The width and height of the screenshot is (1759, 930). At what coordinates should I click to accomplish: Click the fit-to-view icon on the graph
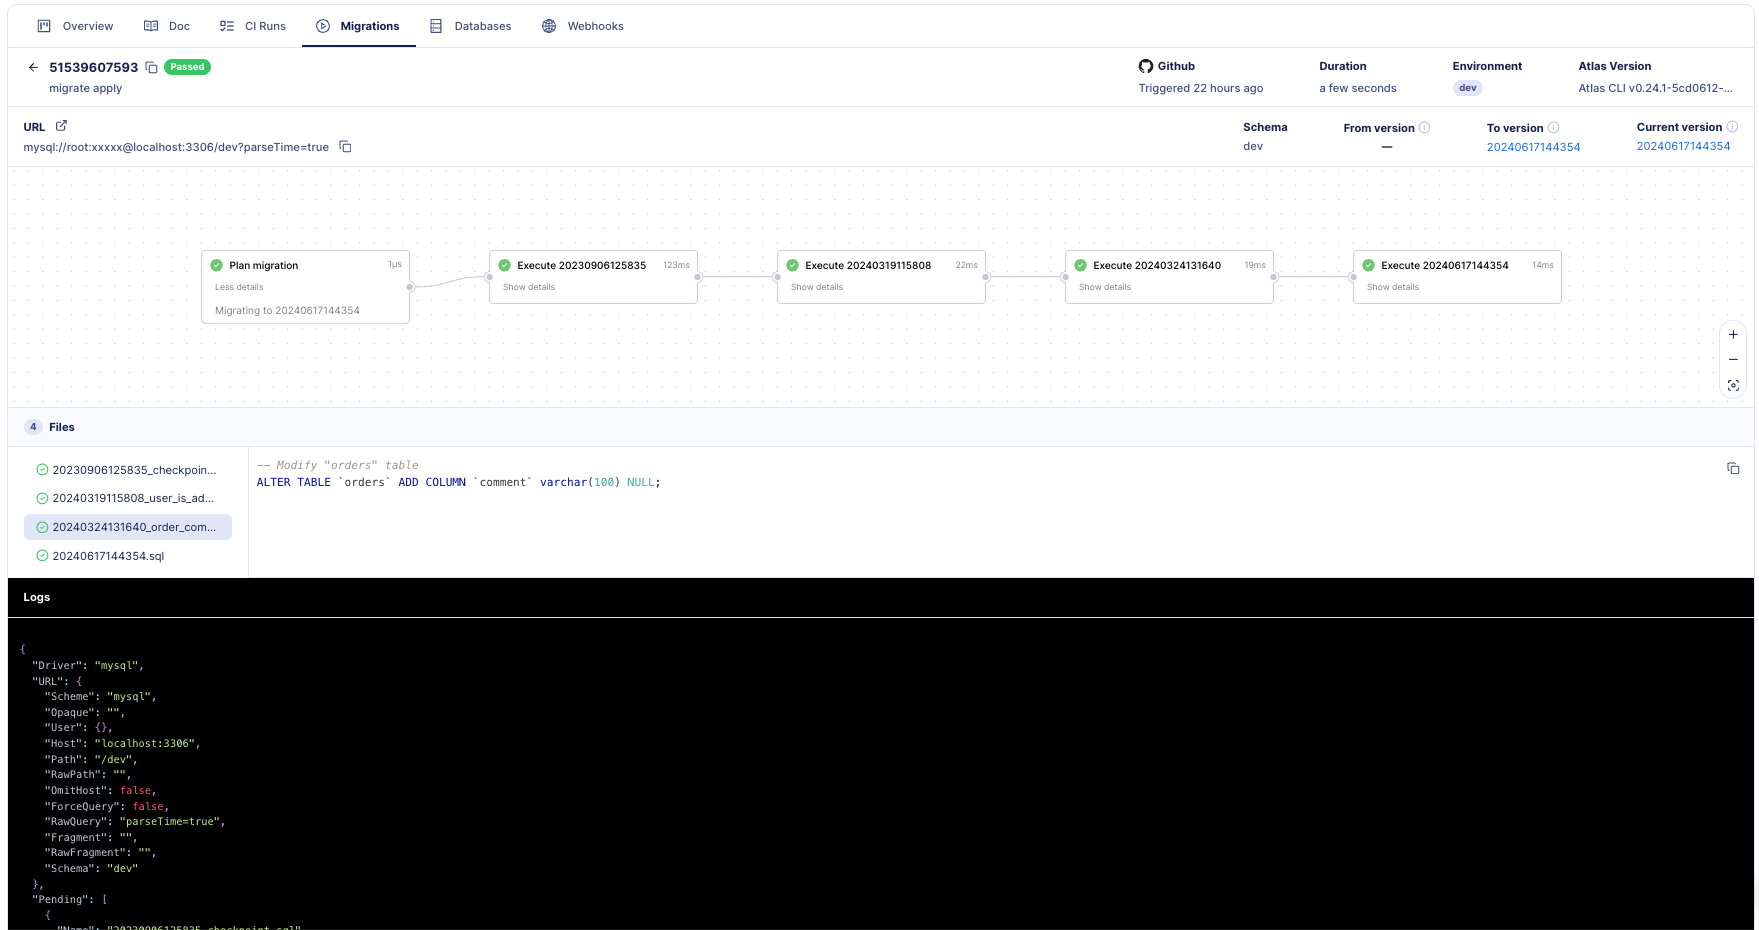point(1733,385)
